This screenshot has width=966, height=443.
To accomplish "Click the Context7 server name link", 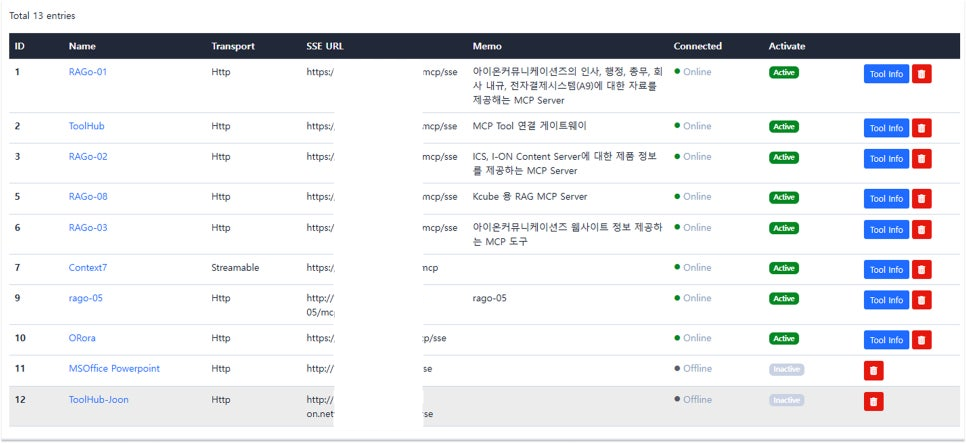I will click(87, 268).
